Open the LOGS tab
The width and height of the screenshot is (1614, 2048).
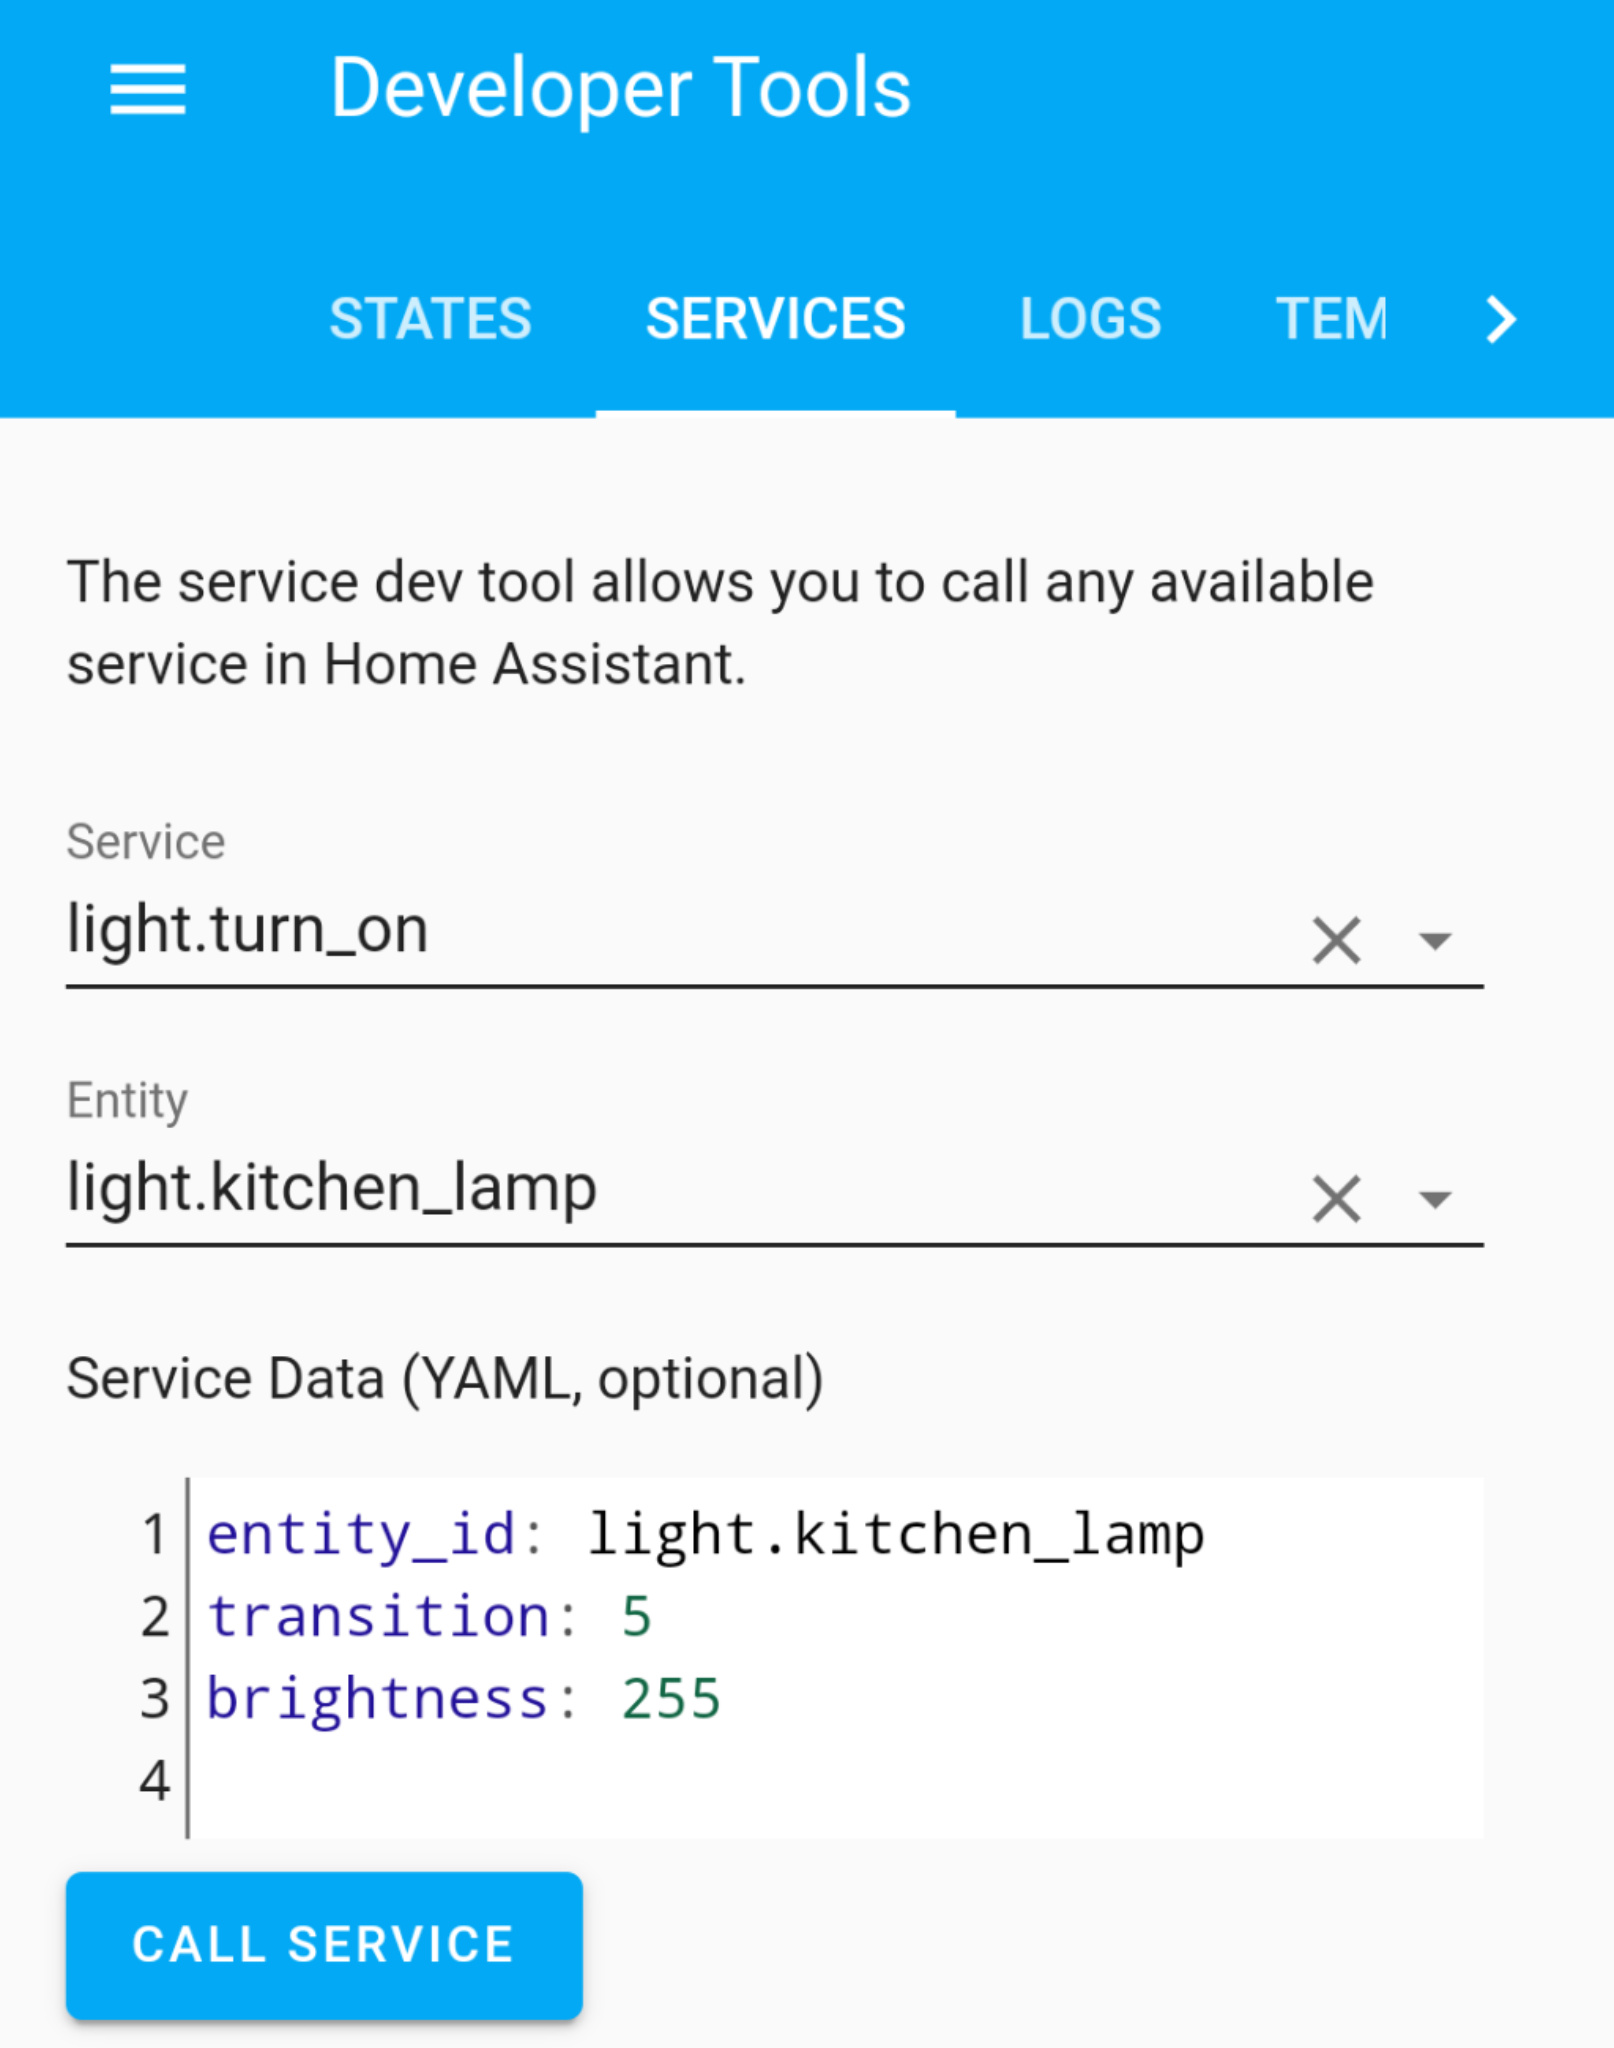click(x=1090, y=318)
